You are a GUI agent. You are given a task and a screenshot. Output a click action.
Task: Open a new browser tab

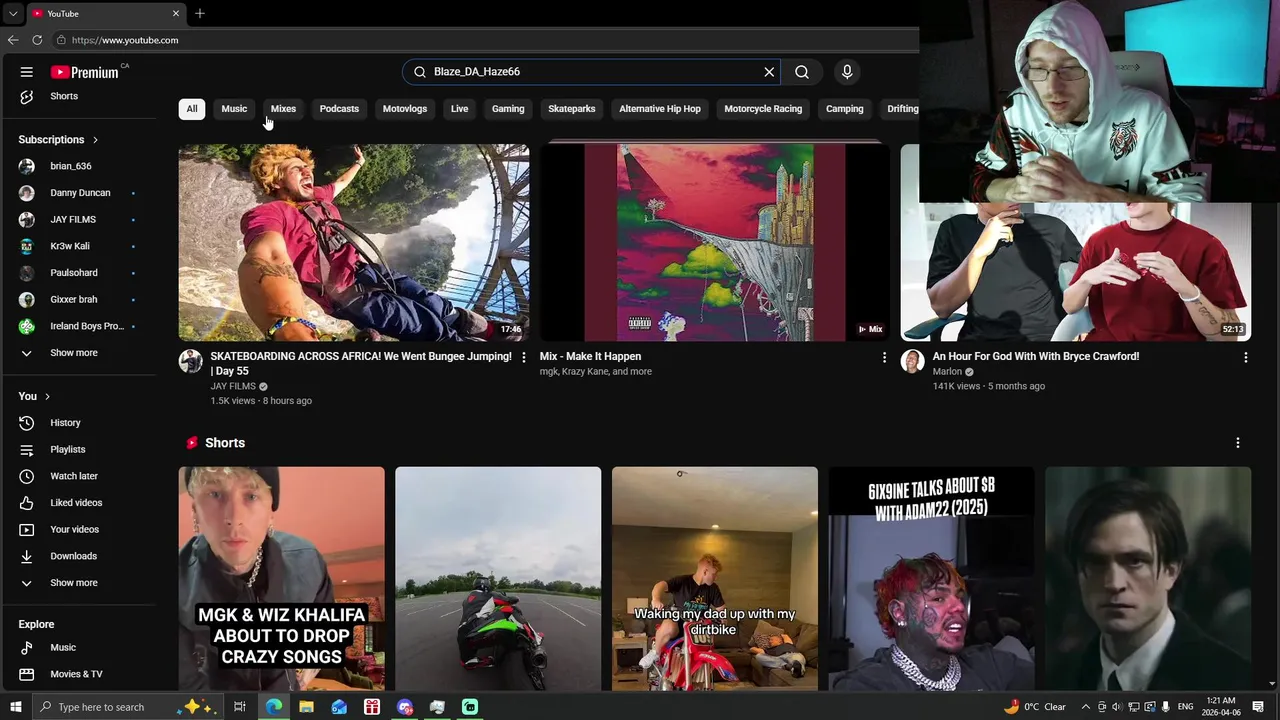coord(200,13)
